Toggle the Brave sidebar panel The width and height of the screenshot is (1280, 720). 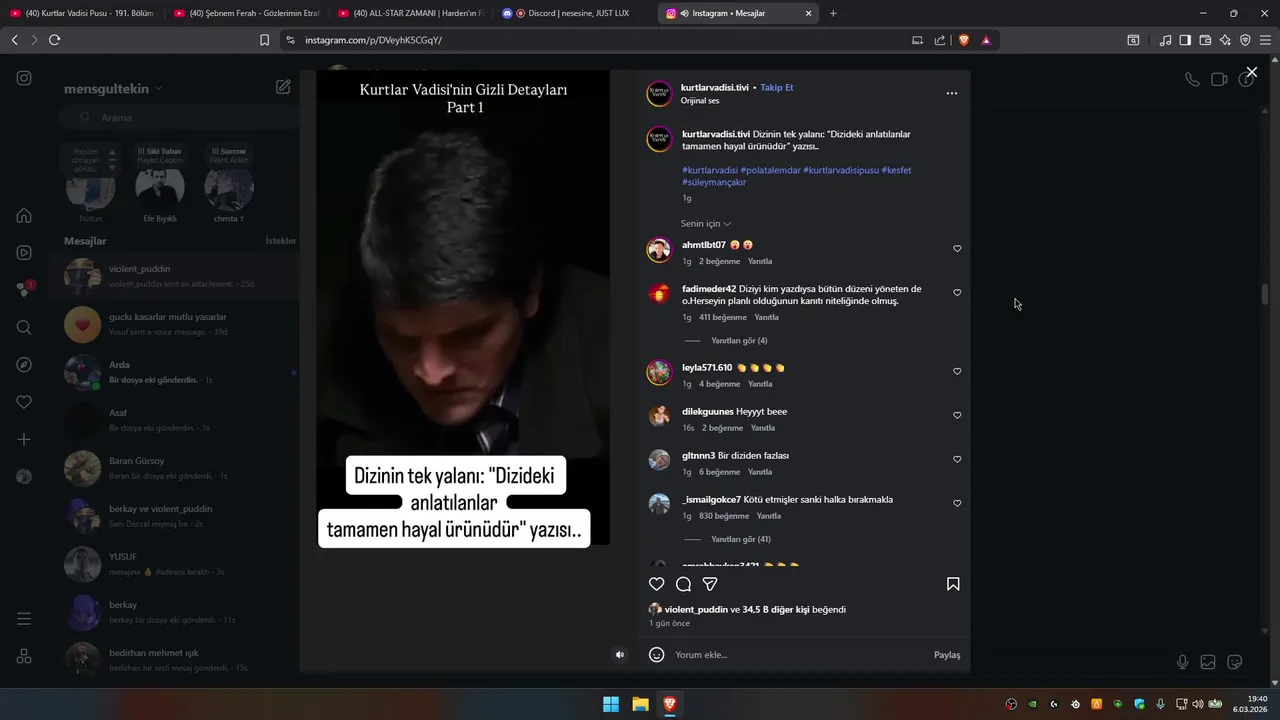click(1185, 40)
